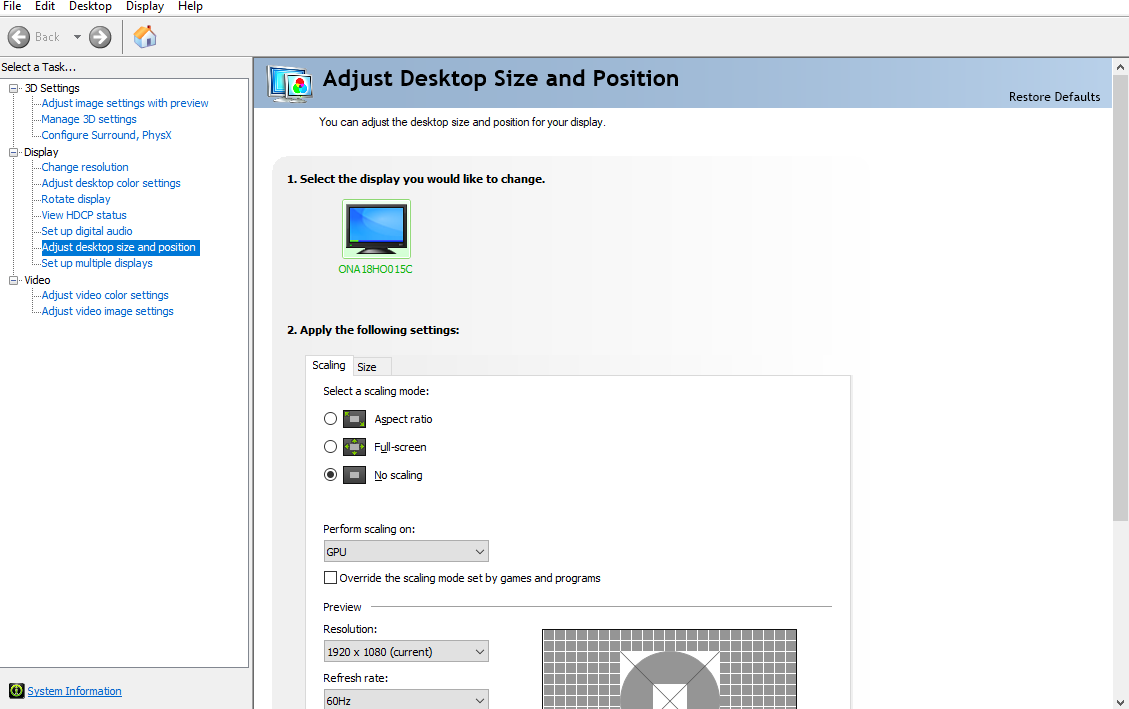Click the Back arrow icon
Image resolution: width=1129 pixels, height=709 pixels.
19,37
